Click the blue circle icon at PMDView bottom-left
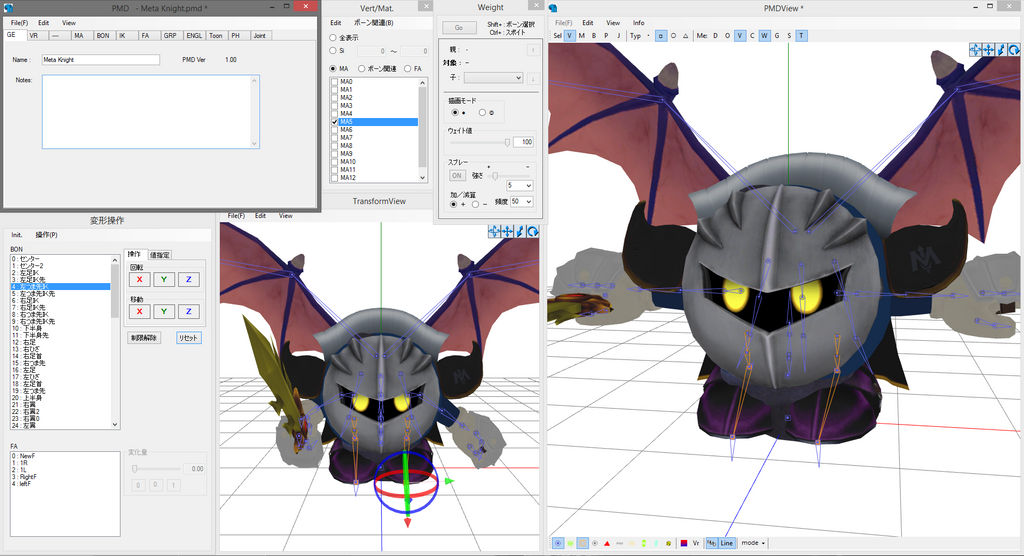The image size is (1024, 556). pyautogui.click(x=558, y=543)
